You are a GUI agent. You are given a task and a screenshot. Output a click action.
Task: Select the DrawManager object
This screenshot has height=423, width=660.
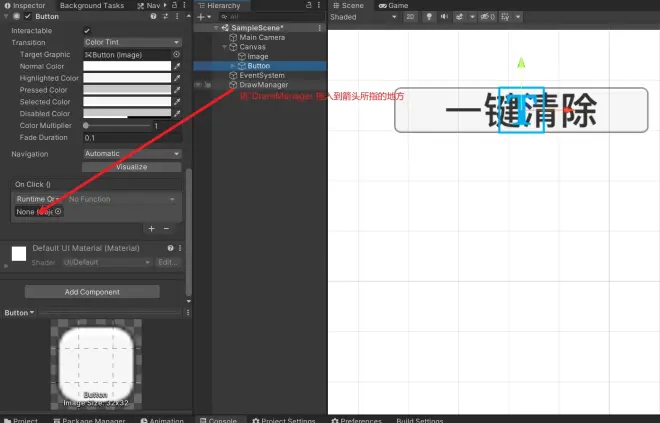[263, 85]
